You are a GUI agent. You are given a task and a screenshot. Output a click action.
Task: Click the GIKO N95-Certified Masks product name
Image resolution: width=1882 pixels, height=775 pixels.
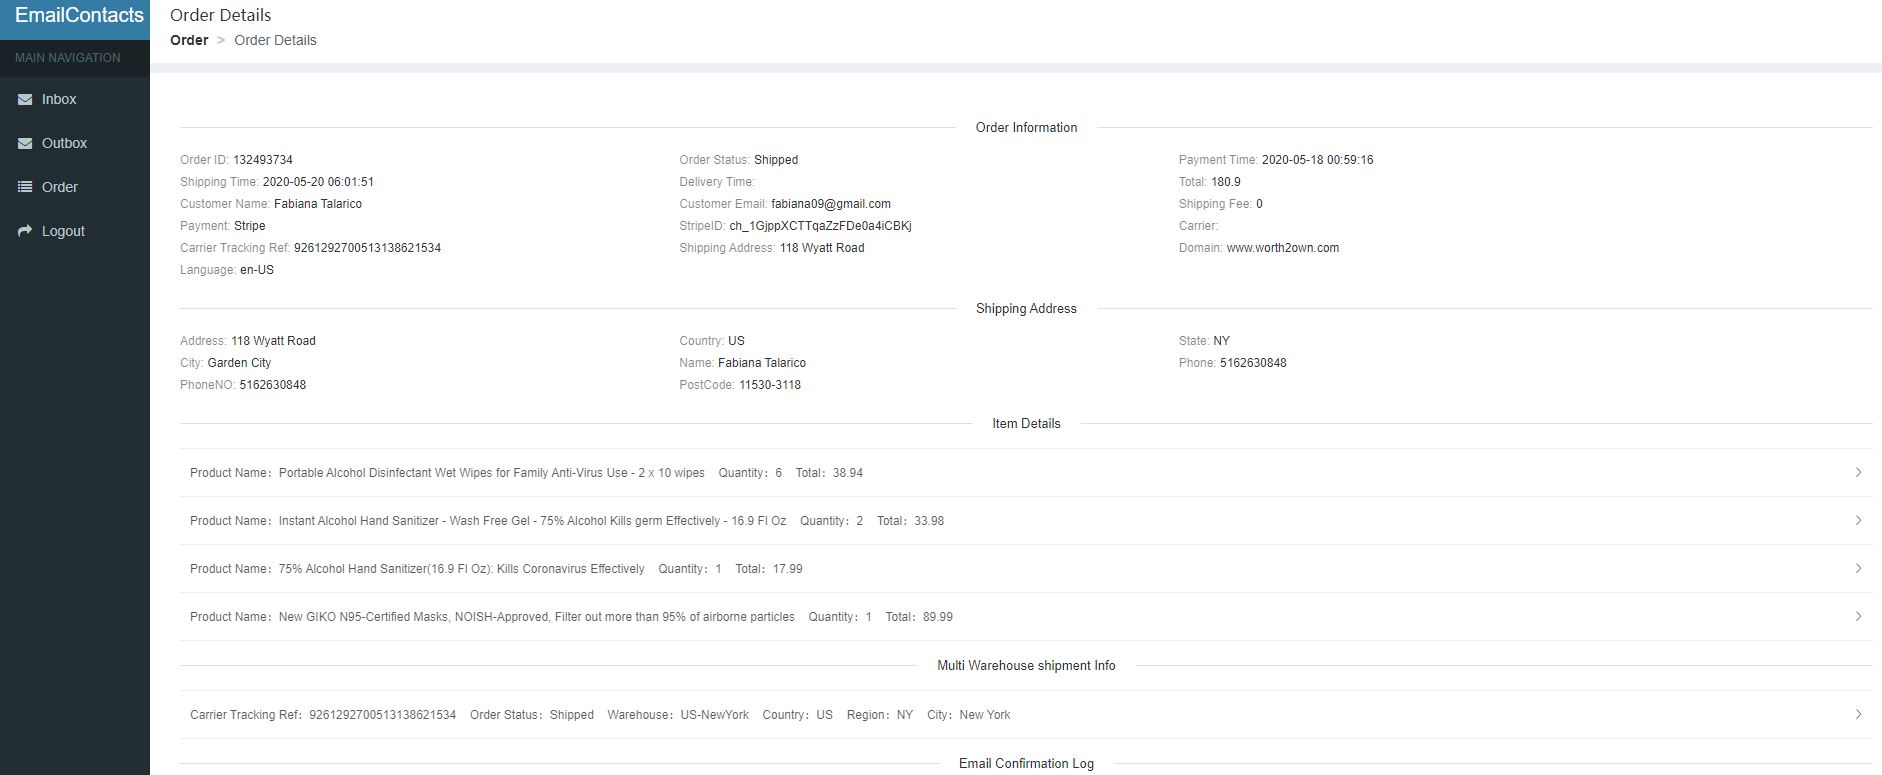coord(536,617)
